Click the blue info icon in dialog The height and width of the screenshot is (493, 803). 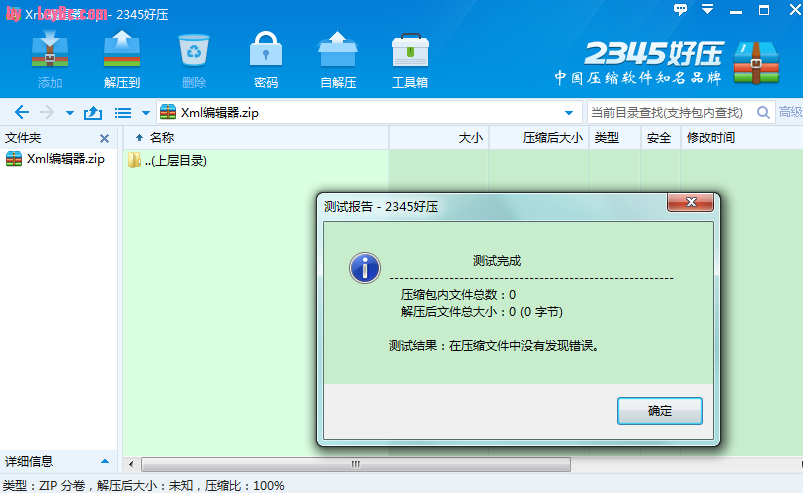point(365,268)
